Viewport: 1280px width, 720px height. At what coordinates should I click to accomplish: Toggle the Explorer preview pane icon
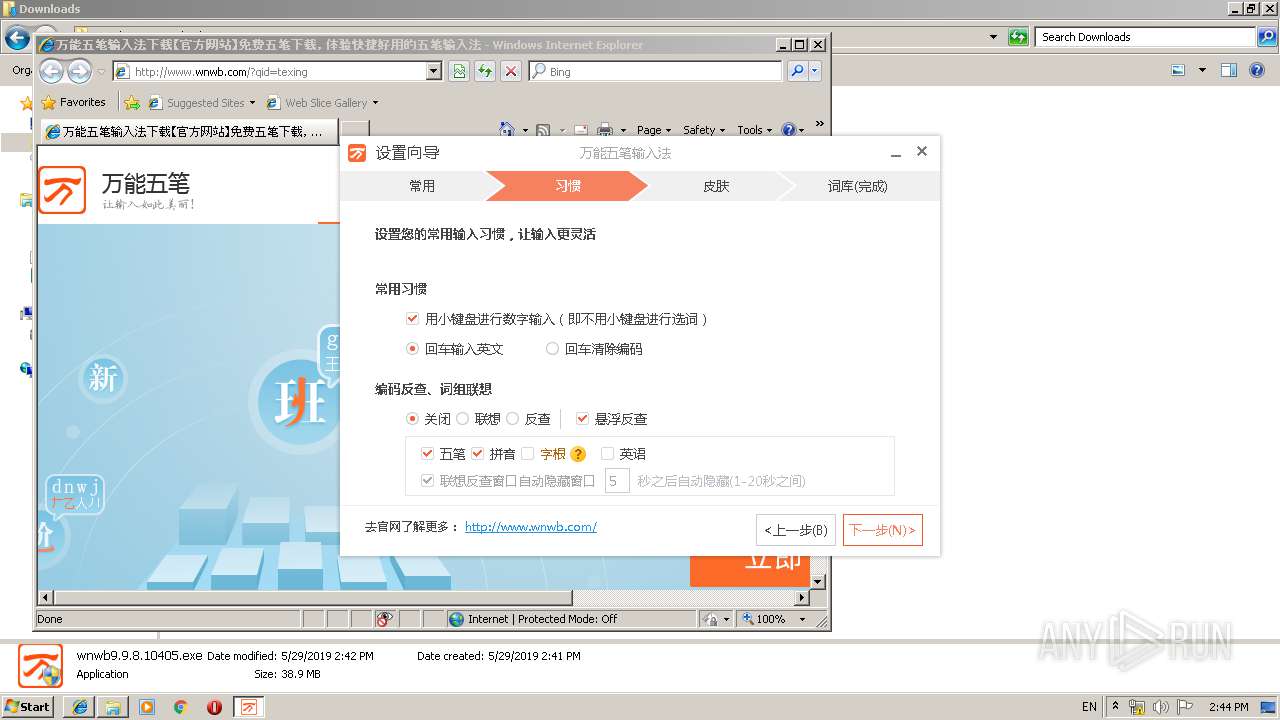pyautogui.click(x=1229, y=70)
